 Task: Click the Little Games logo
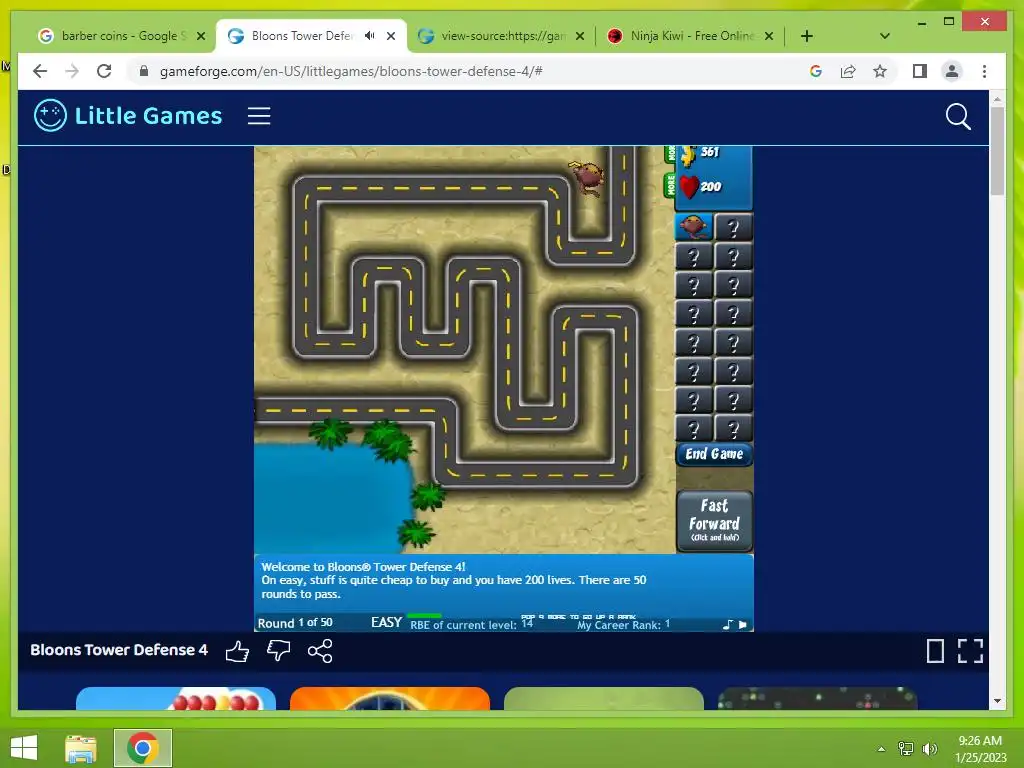pyautogui.click(x=128, y=116)
